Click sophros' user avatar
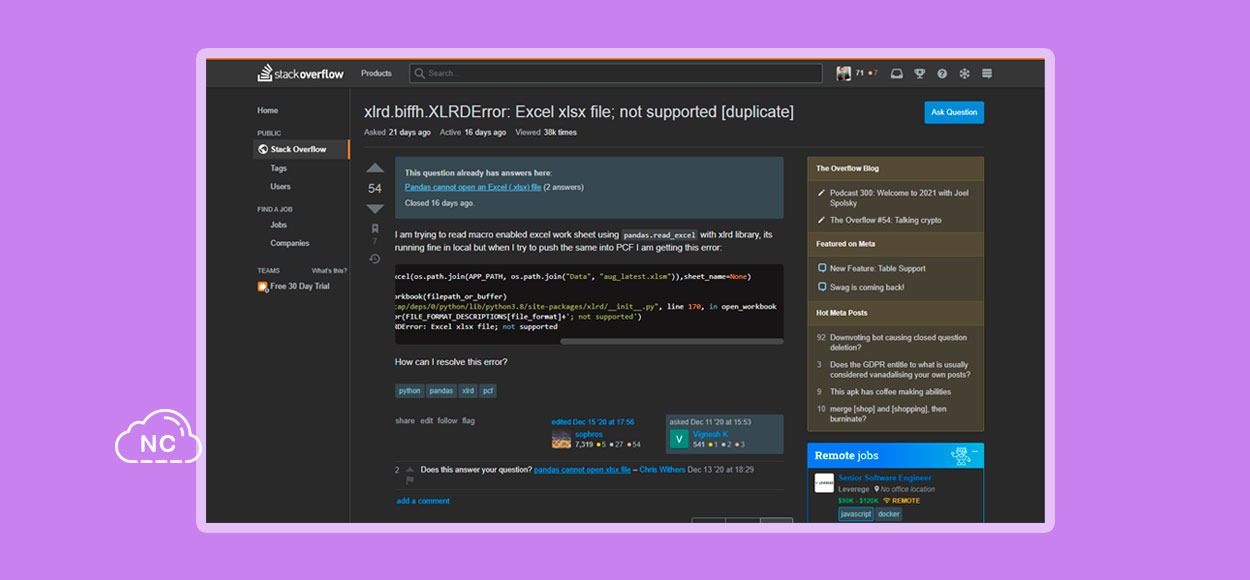Screen dimensions: 1250x580 (561, 438)
